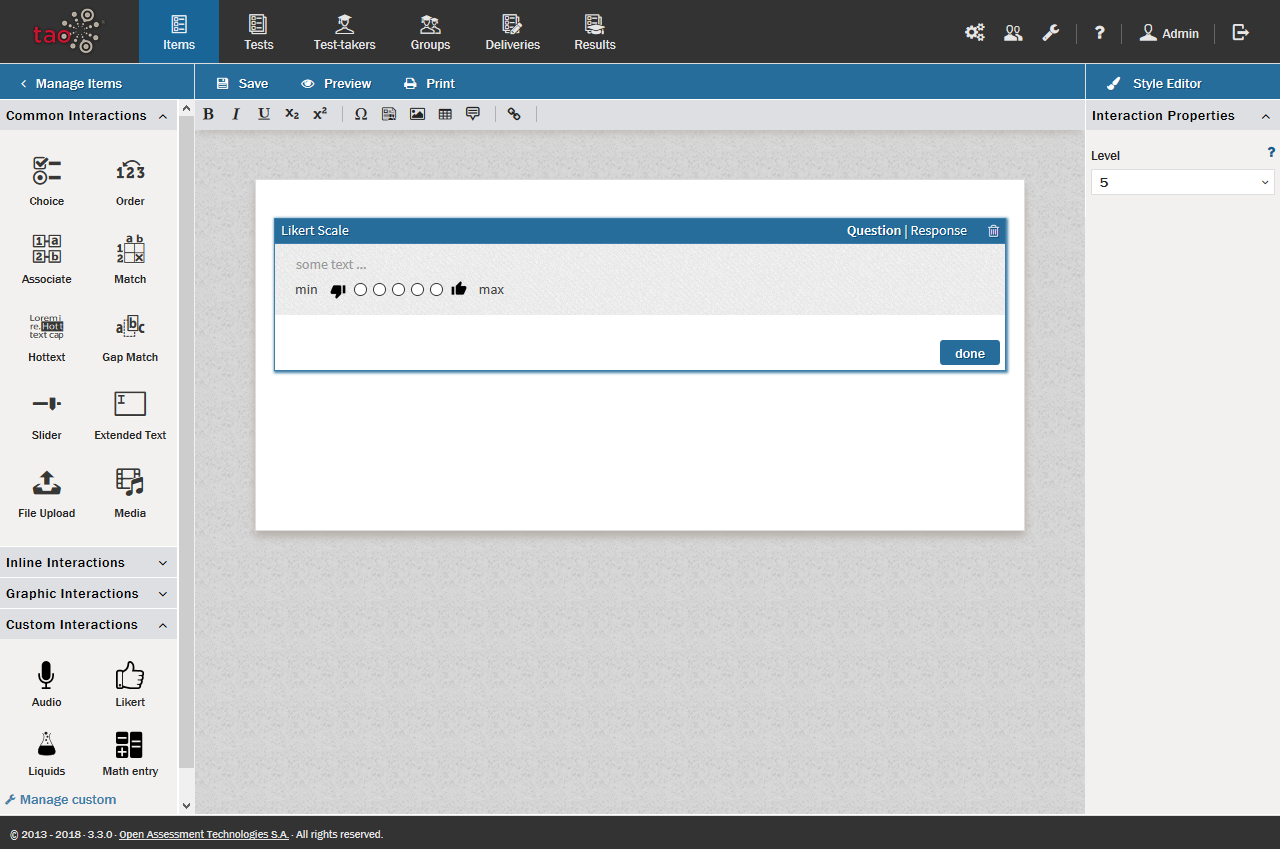Select the first Likert radio button

coord(361,290)
